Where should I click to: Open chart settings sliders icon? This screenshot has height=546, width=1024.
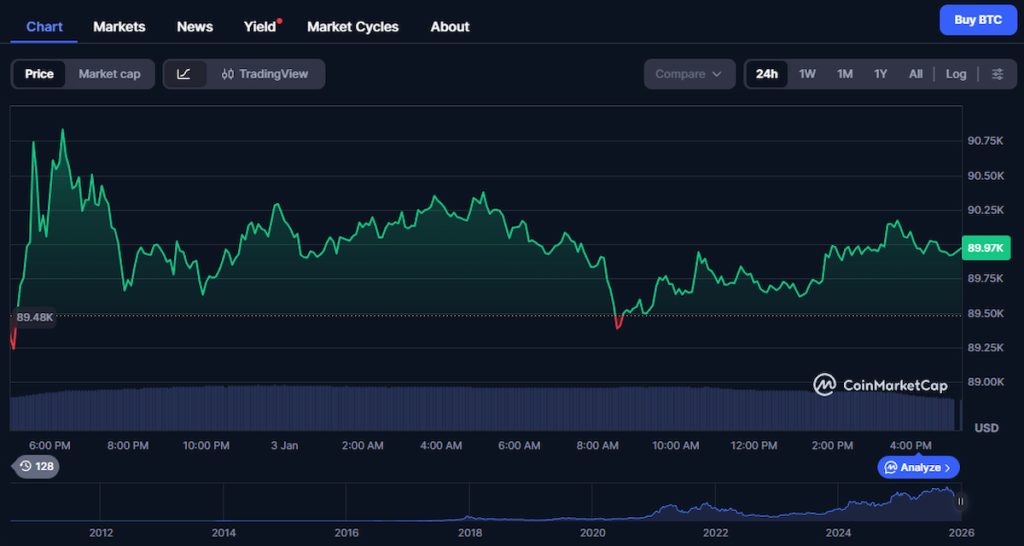pos(997,74)
